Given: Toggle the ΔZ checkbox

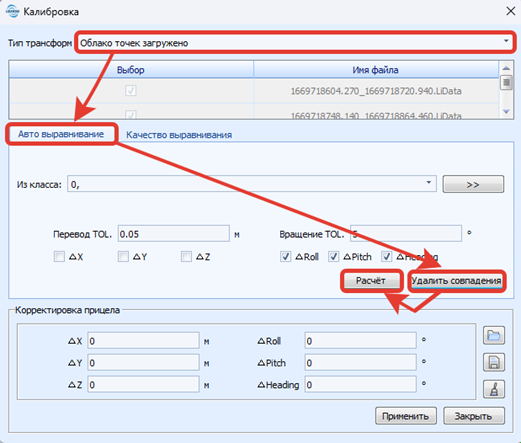Looking at the screenshot, I should pos(186,257).
